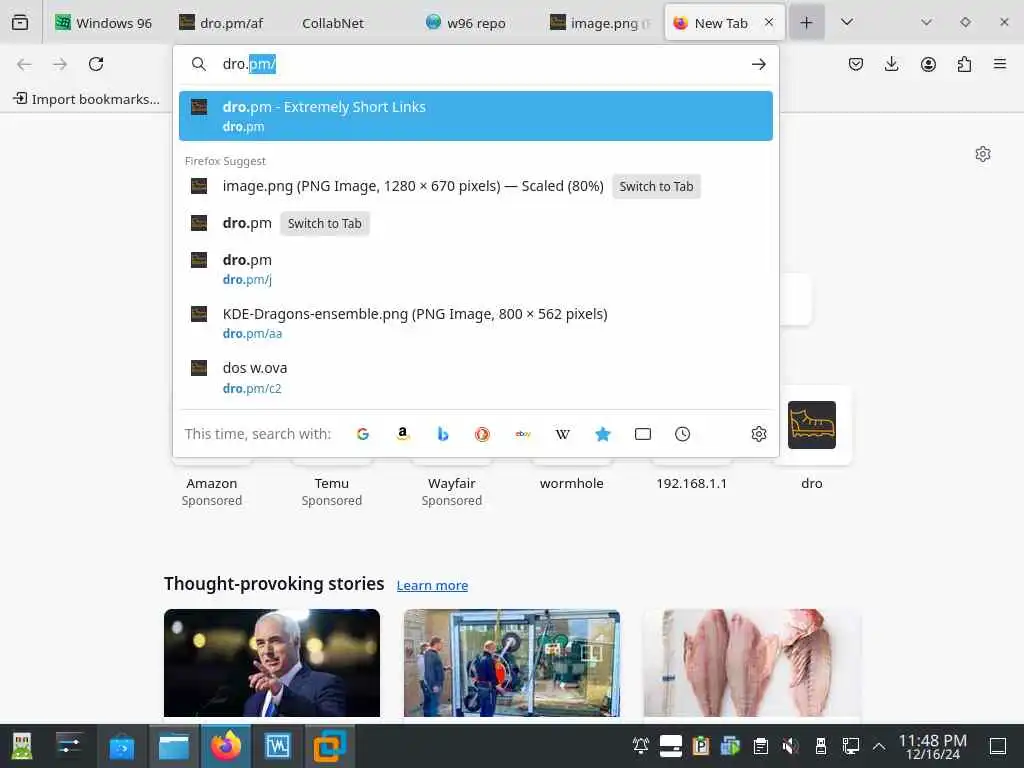Open the Amazon sponsored shortcut
This screenshot has width=1024, height=768.
pyautogui.click(x=212, y=483)
